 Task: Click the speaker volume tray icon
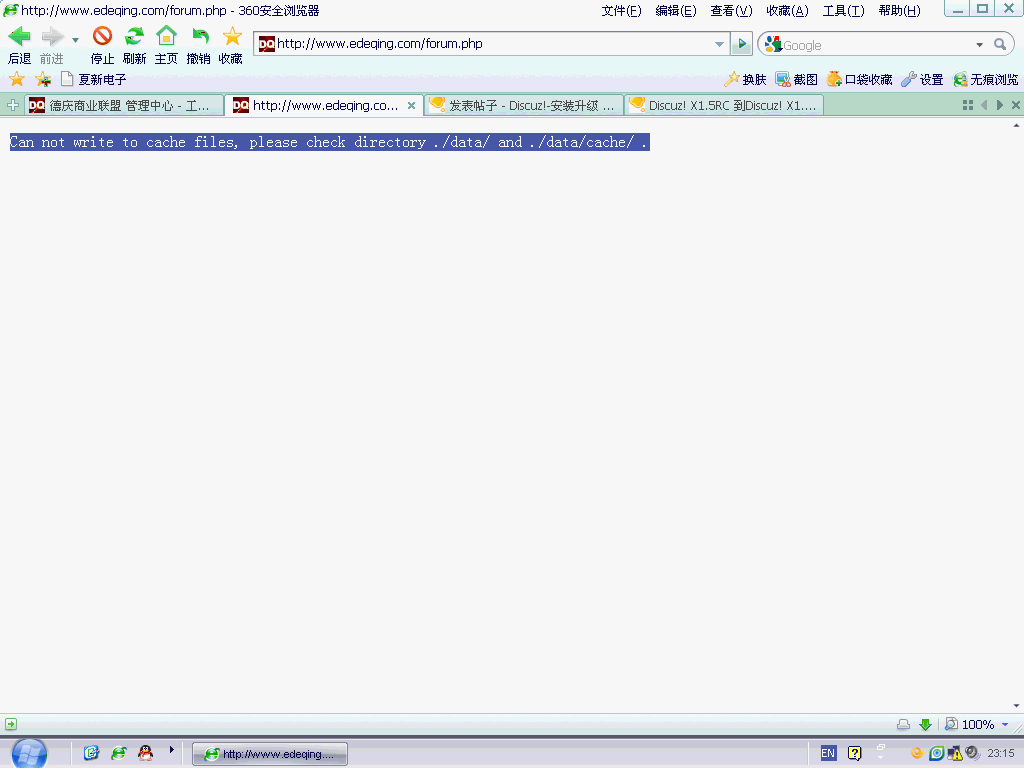tap(972, 753)
